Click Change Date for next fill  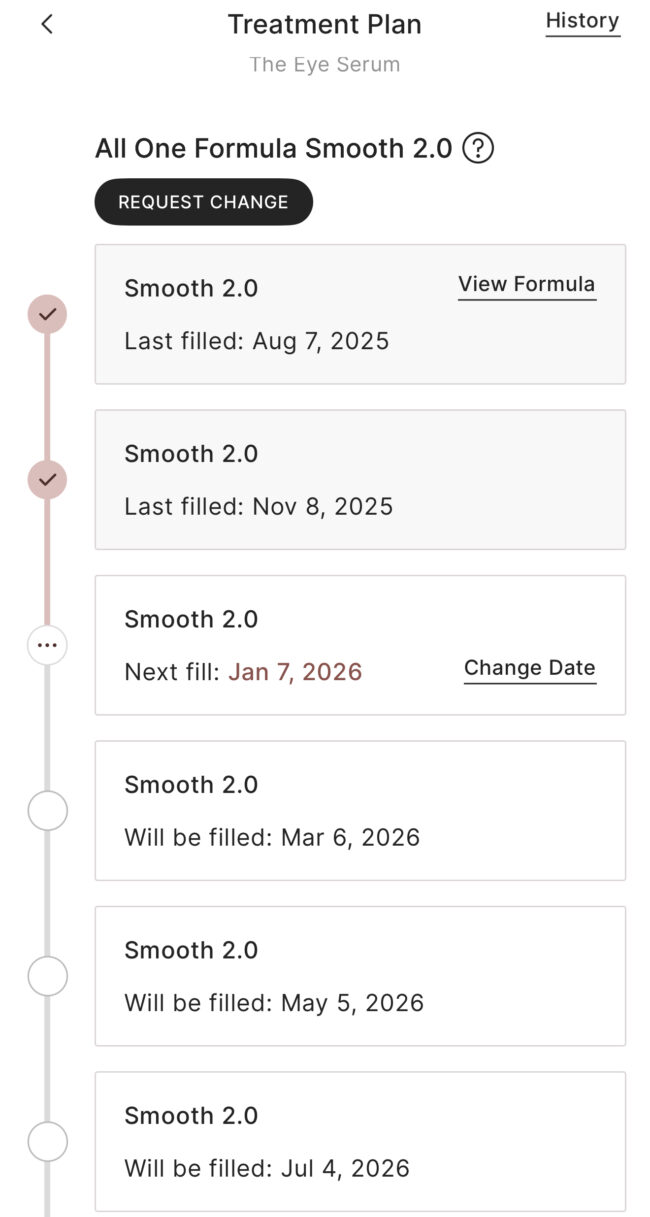529,669
